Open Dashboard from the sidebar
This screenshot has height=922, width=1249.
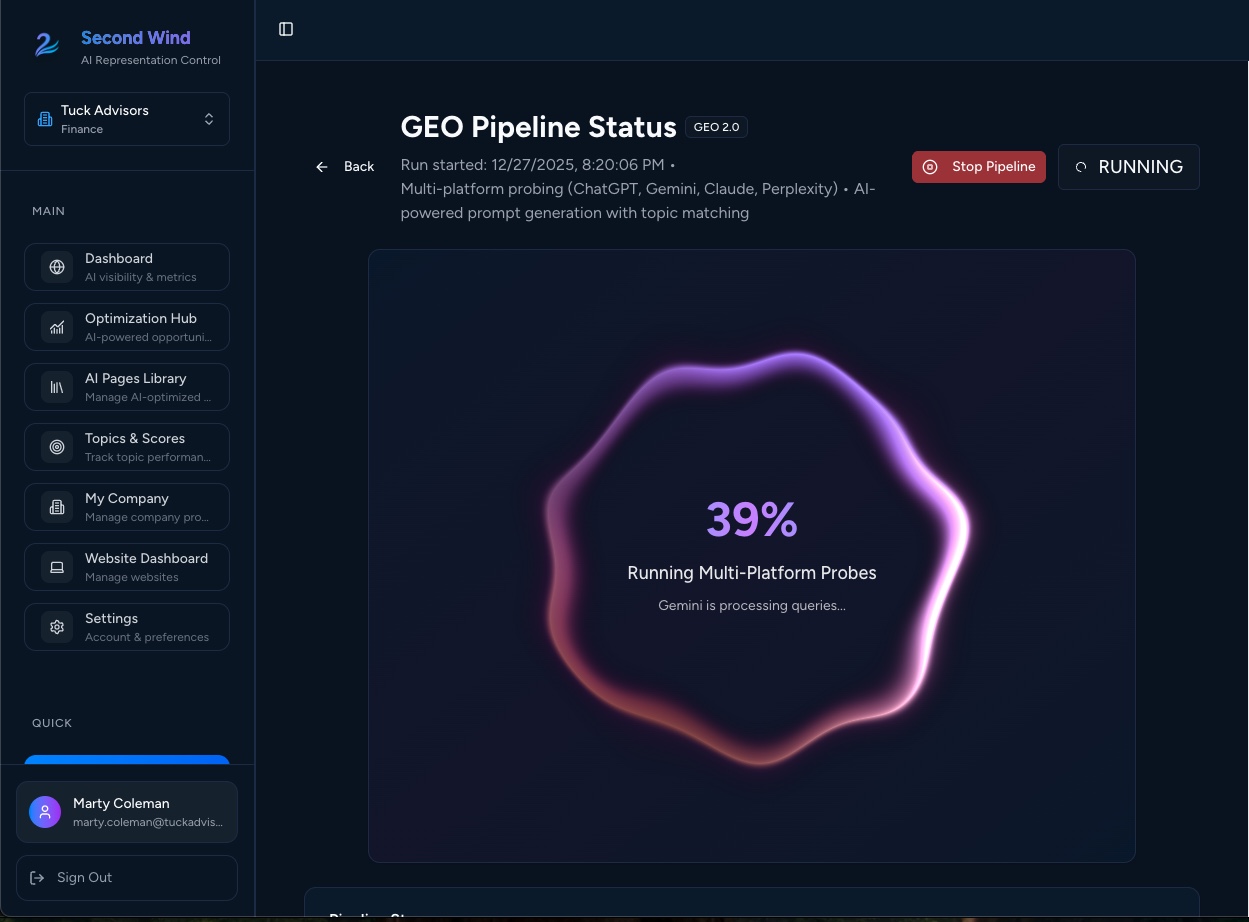click(x=127, y=267)
